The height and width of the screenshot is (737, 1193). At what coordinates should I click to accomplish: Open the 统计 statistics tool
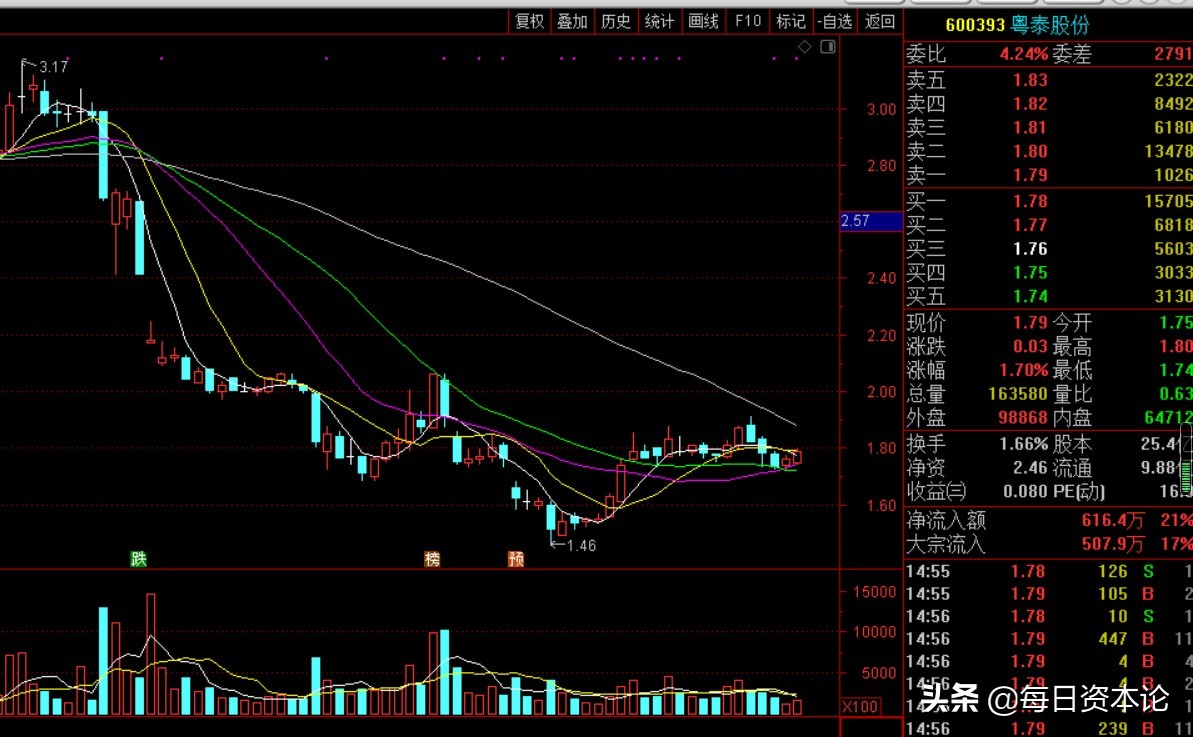pyautogui.click(x=660, y=21)
